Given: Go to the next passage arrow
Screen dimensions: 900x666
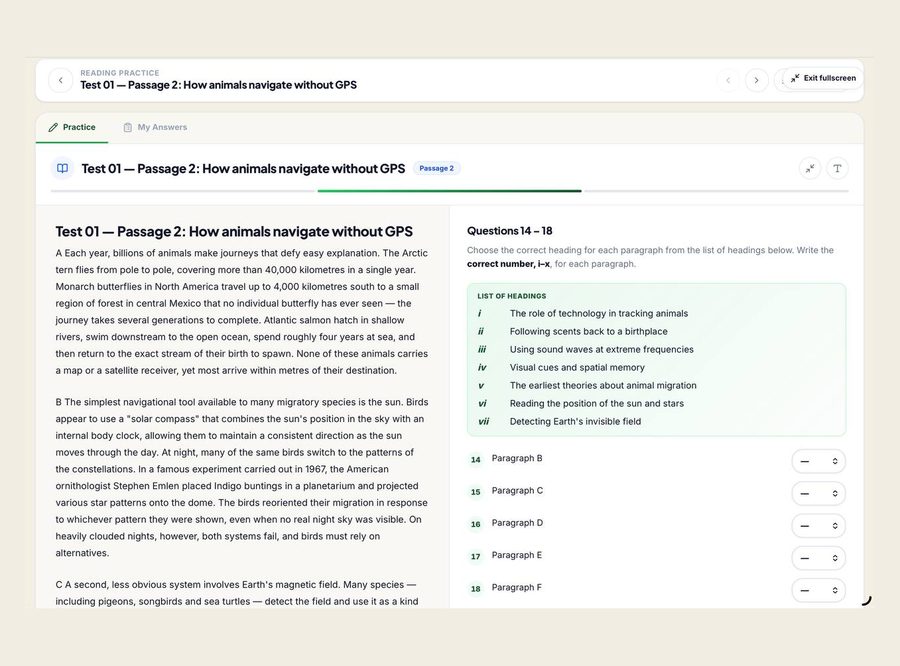Looking at the screenshot, I should (x=757, y=80).
